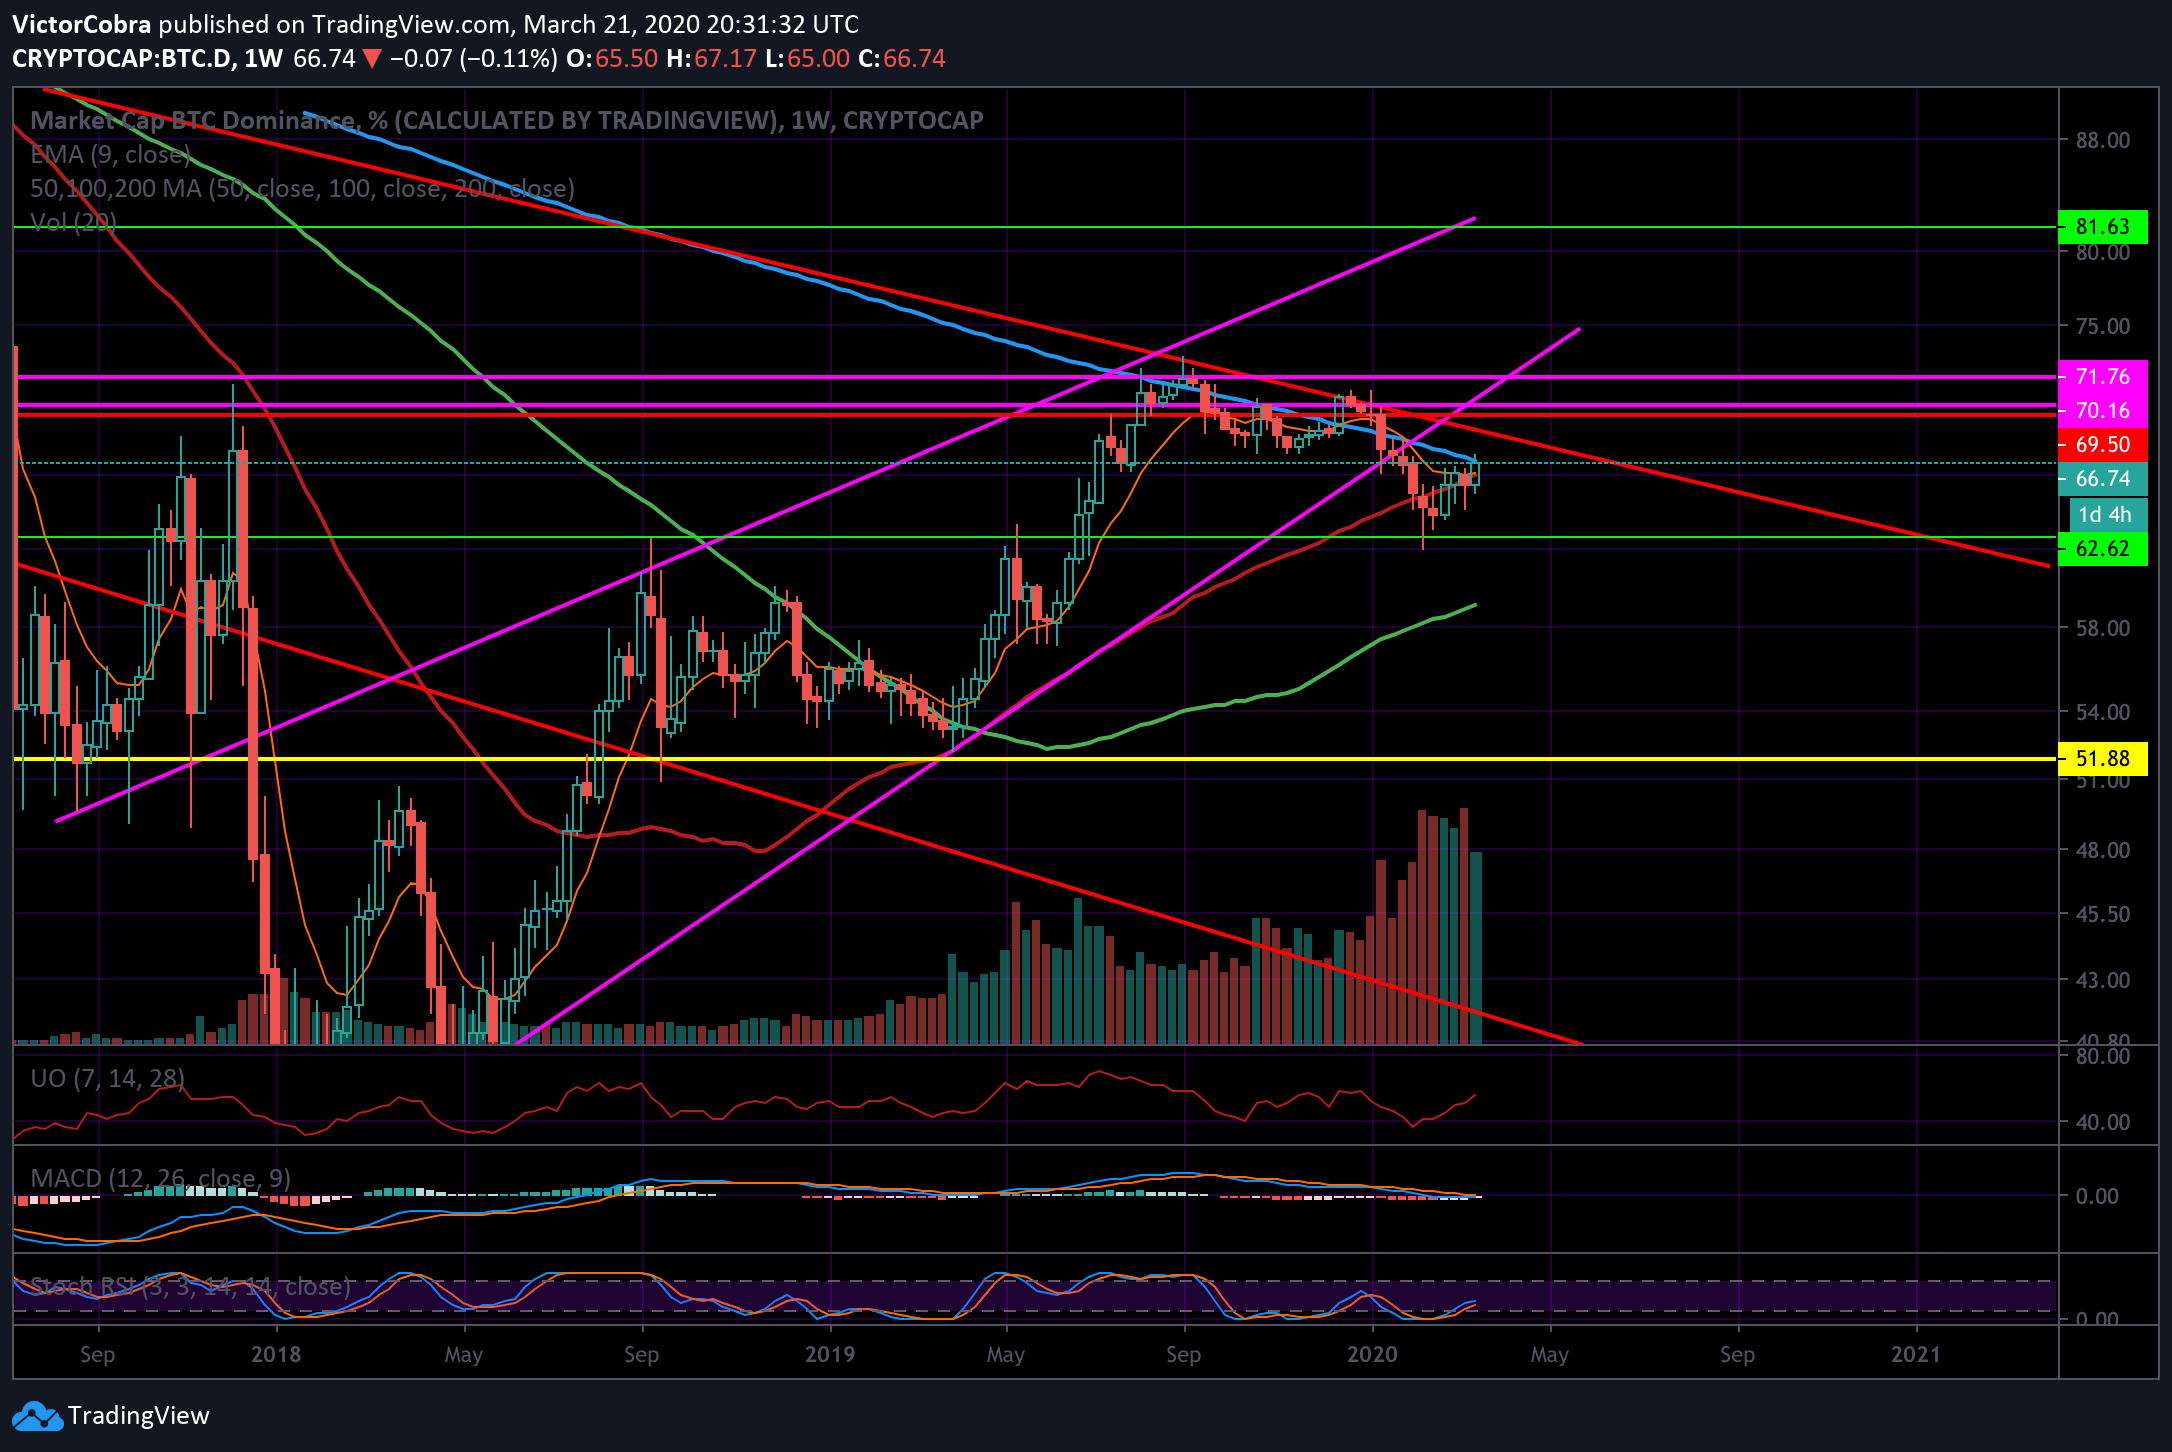The width and height of the screenshot is (2172, 1452).
Task: Select the 50,100,200 MA indicator label
Action: (x=302, y=188)
